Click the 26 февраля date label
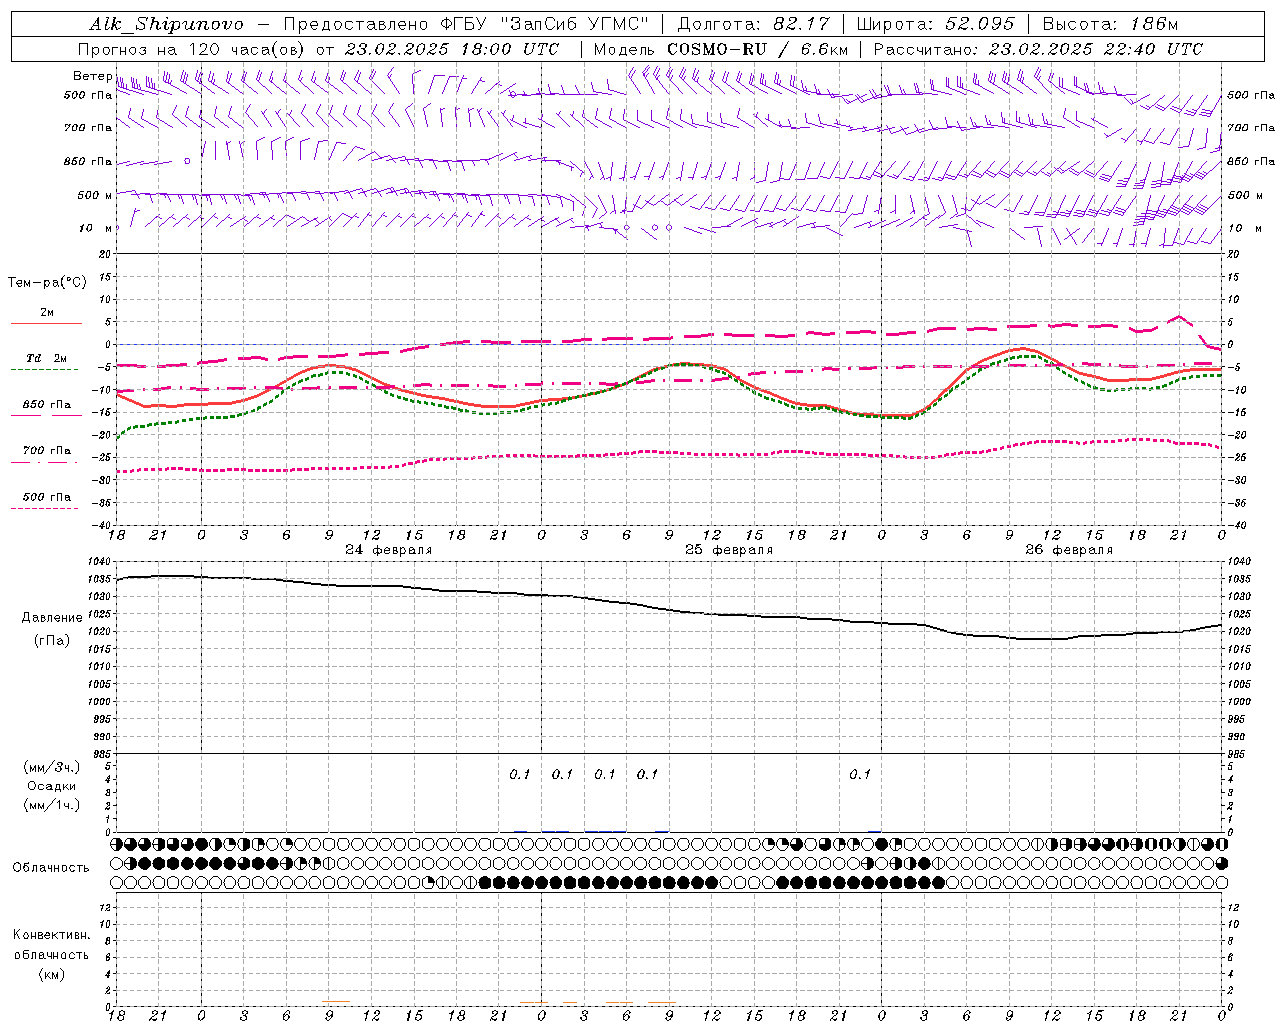 (1069, 550)
